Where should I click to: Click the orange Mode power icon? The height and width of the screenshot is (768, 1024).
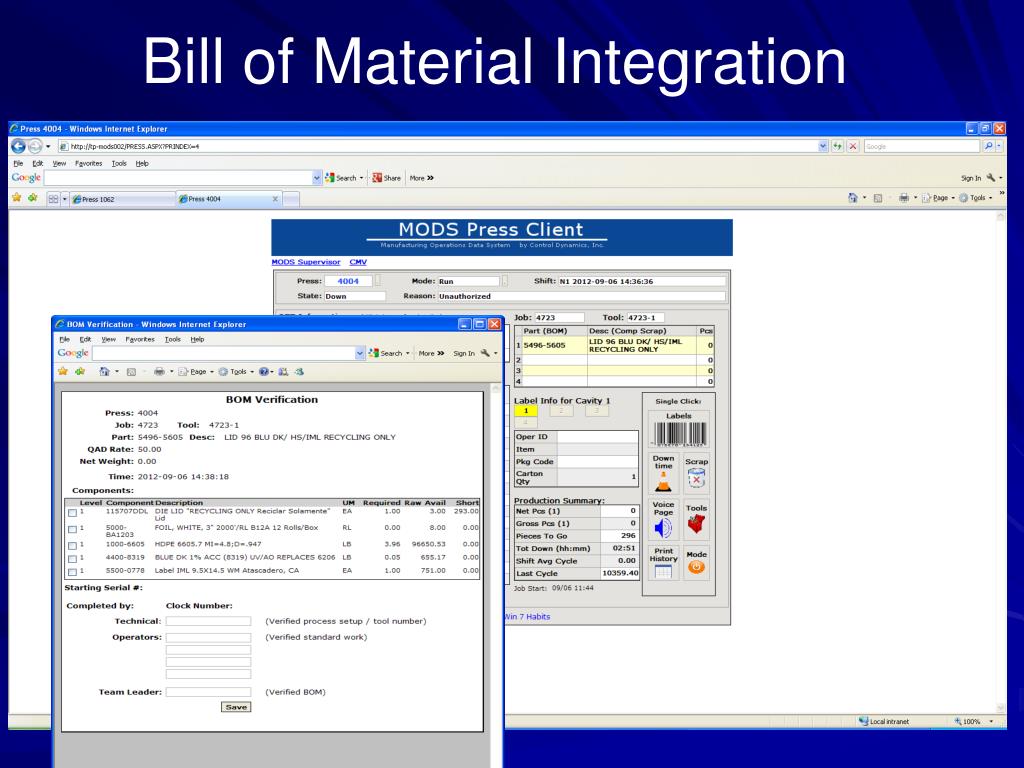point(696,567)
